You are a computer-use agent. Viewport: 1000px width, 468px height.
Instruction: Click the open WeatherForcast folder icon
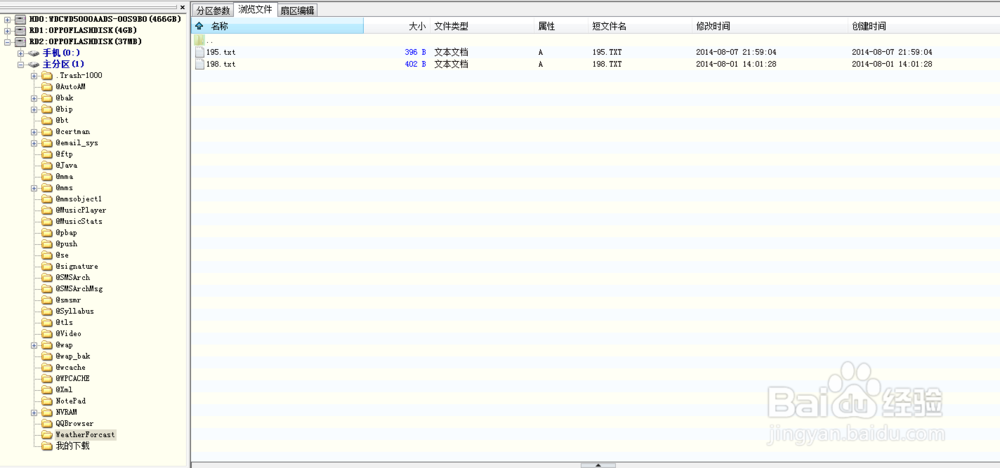click(47, 435)
